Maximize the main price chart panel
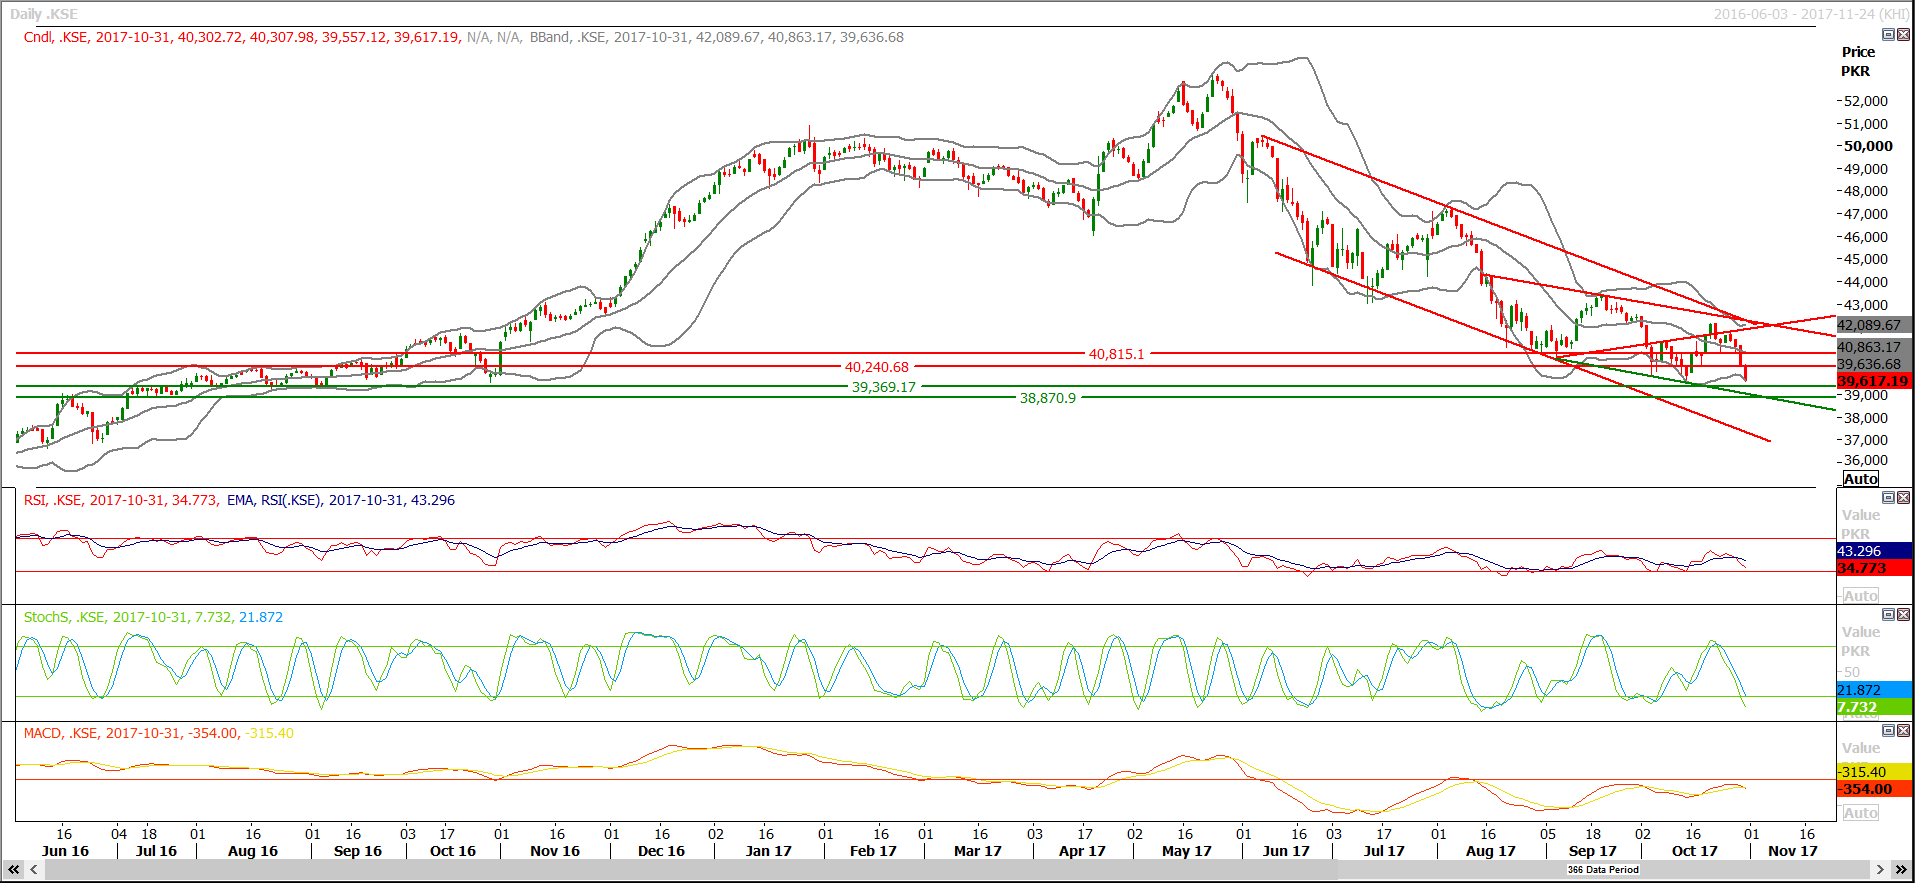 click(1888, 35)
